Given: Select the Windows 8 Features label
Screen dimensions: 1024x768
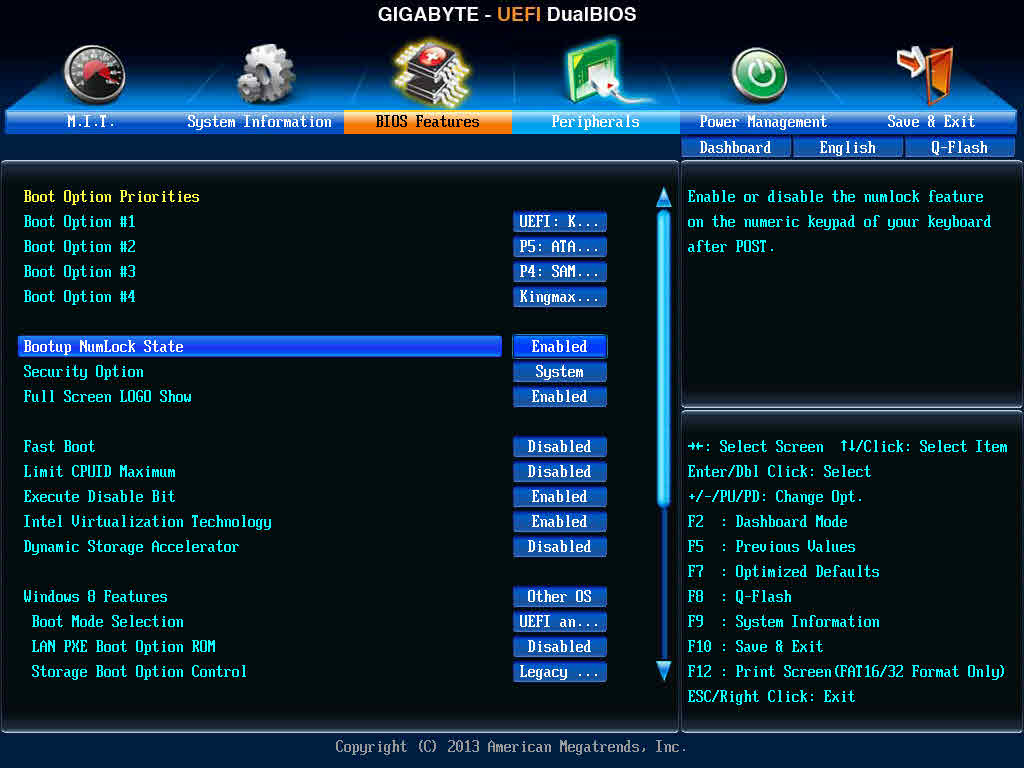Looking at the screenshot, I should point(95,596).
